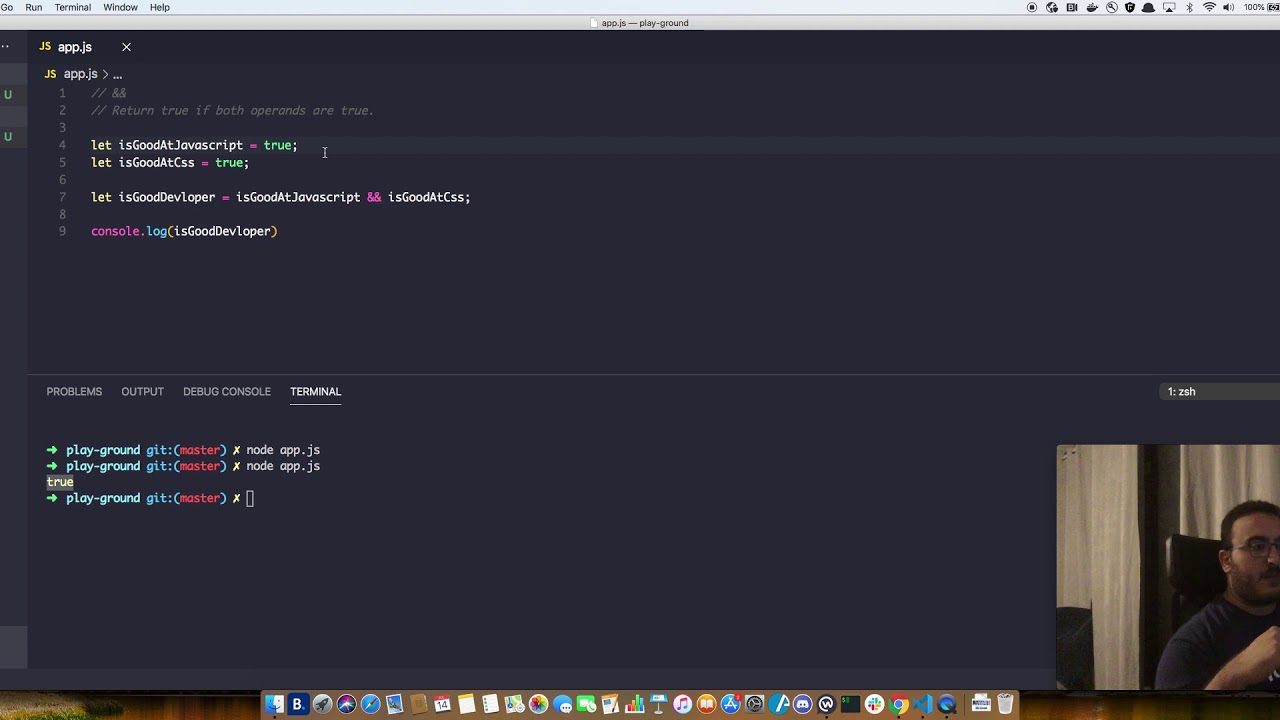Click the webcam video overlay
Viewport: 1280px width, 720px height.
tap(1168, 567)
